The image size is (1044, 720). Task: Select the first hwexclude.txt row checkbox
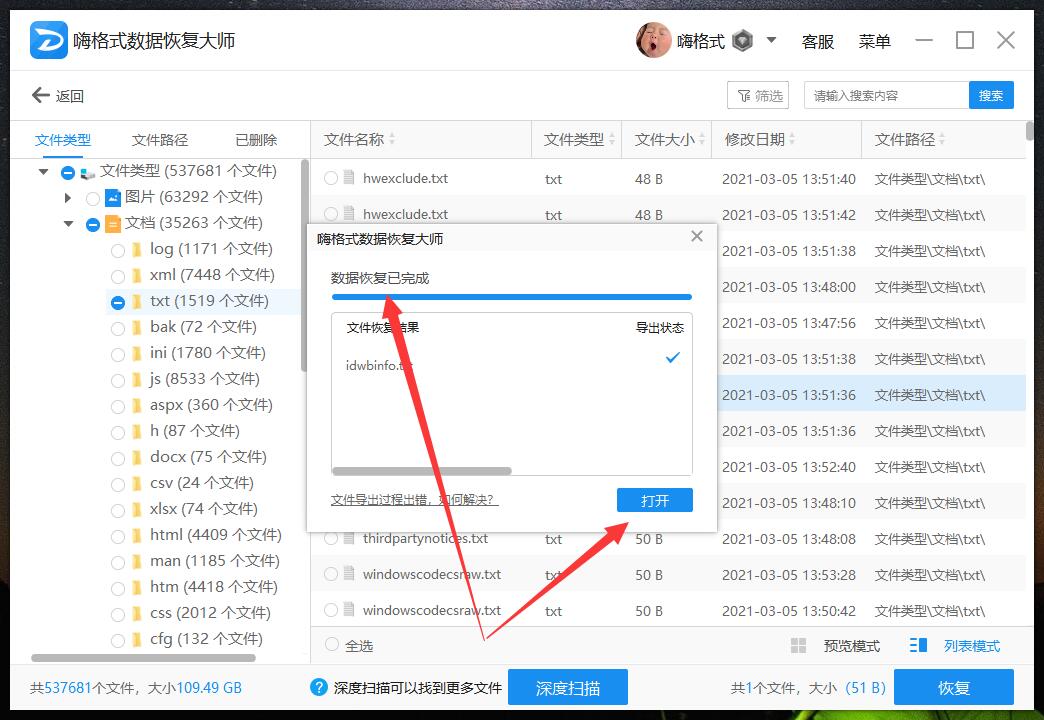pos(331,178)
